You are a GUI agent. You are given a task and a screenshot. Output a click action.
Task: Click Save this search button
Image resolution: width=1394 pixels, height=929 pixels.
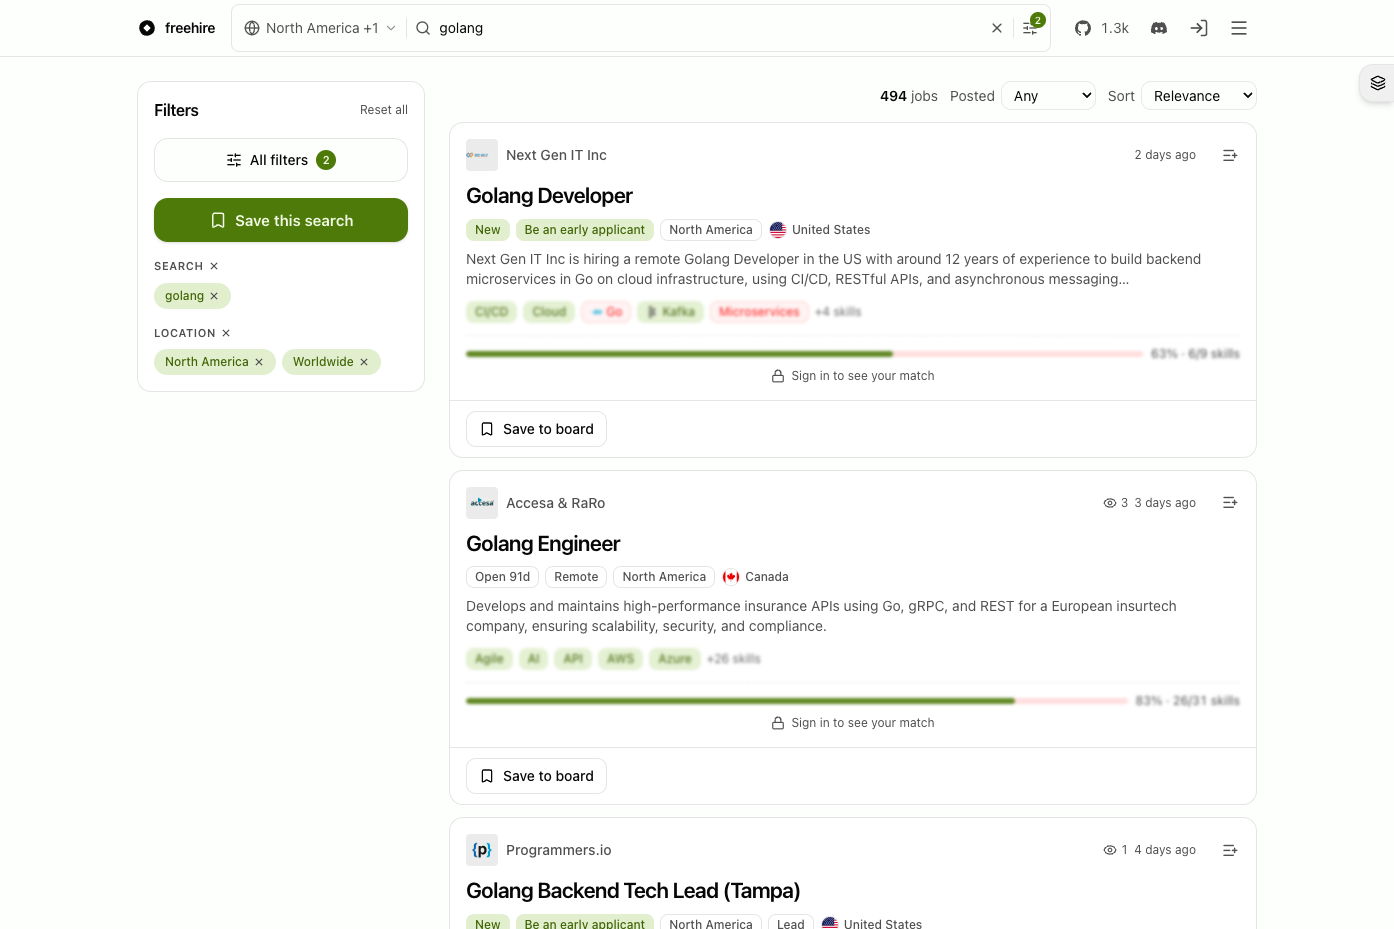pyautogui.click(x=281, y=220)
